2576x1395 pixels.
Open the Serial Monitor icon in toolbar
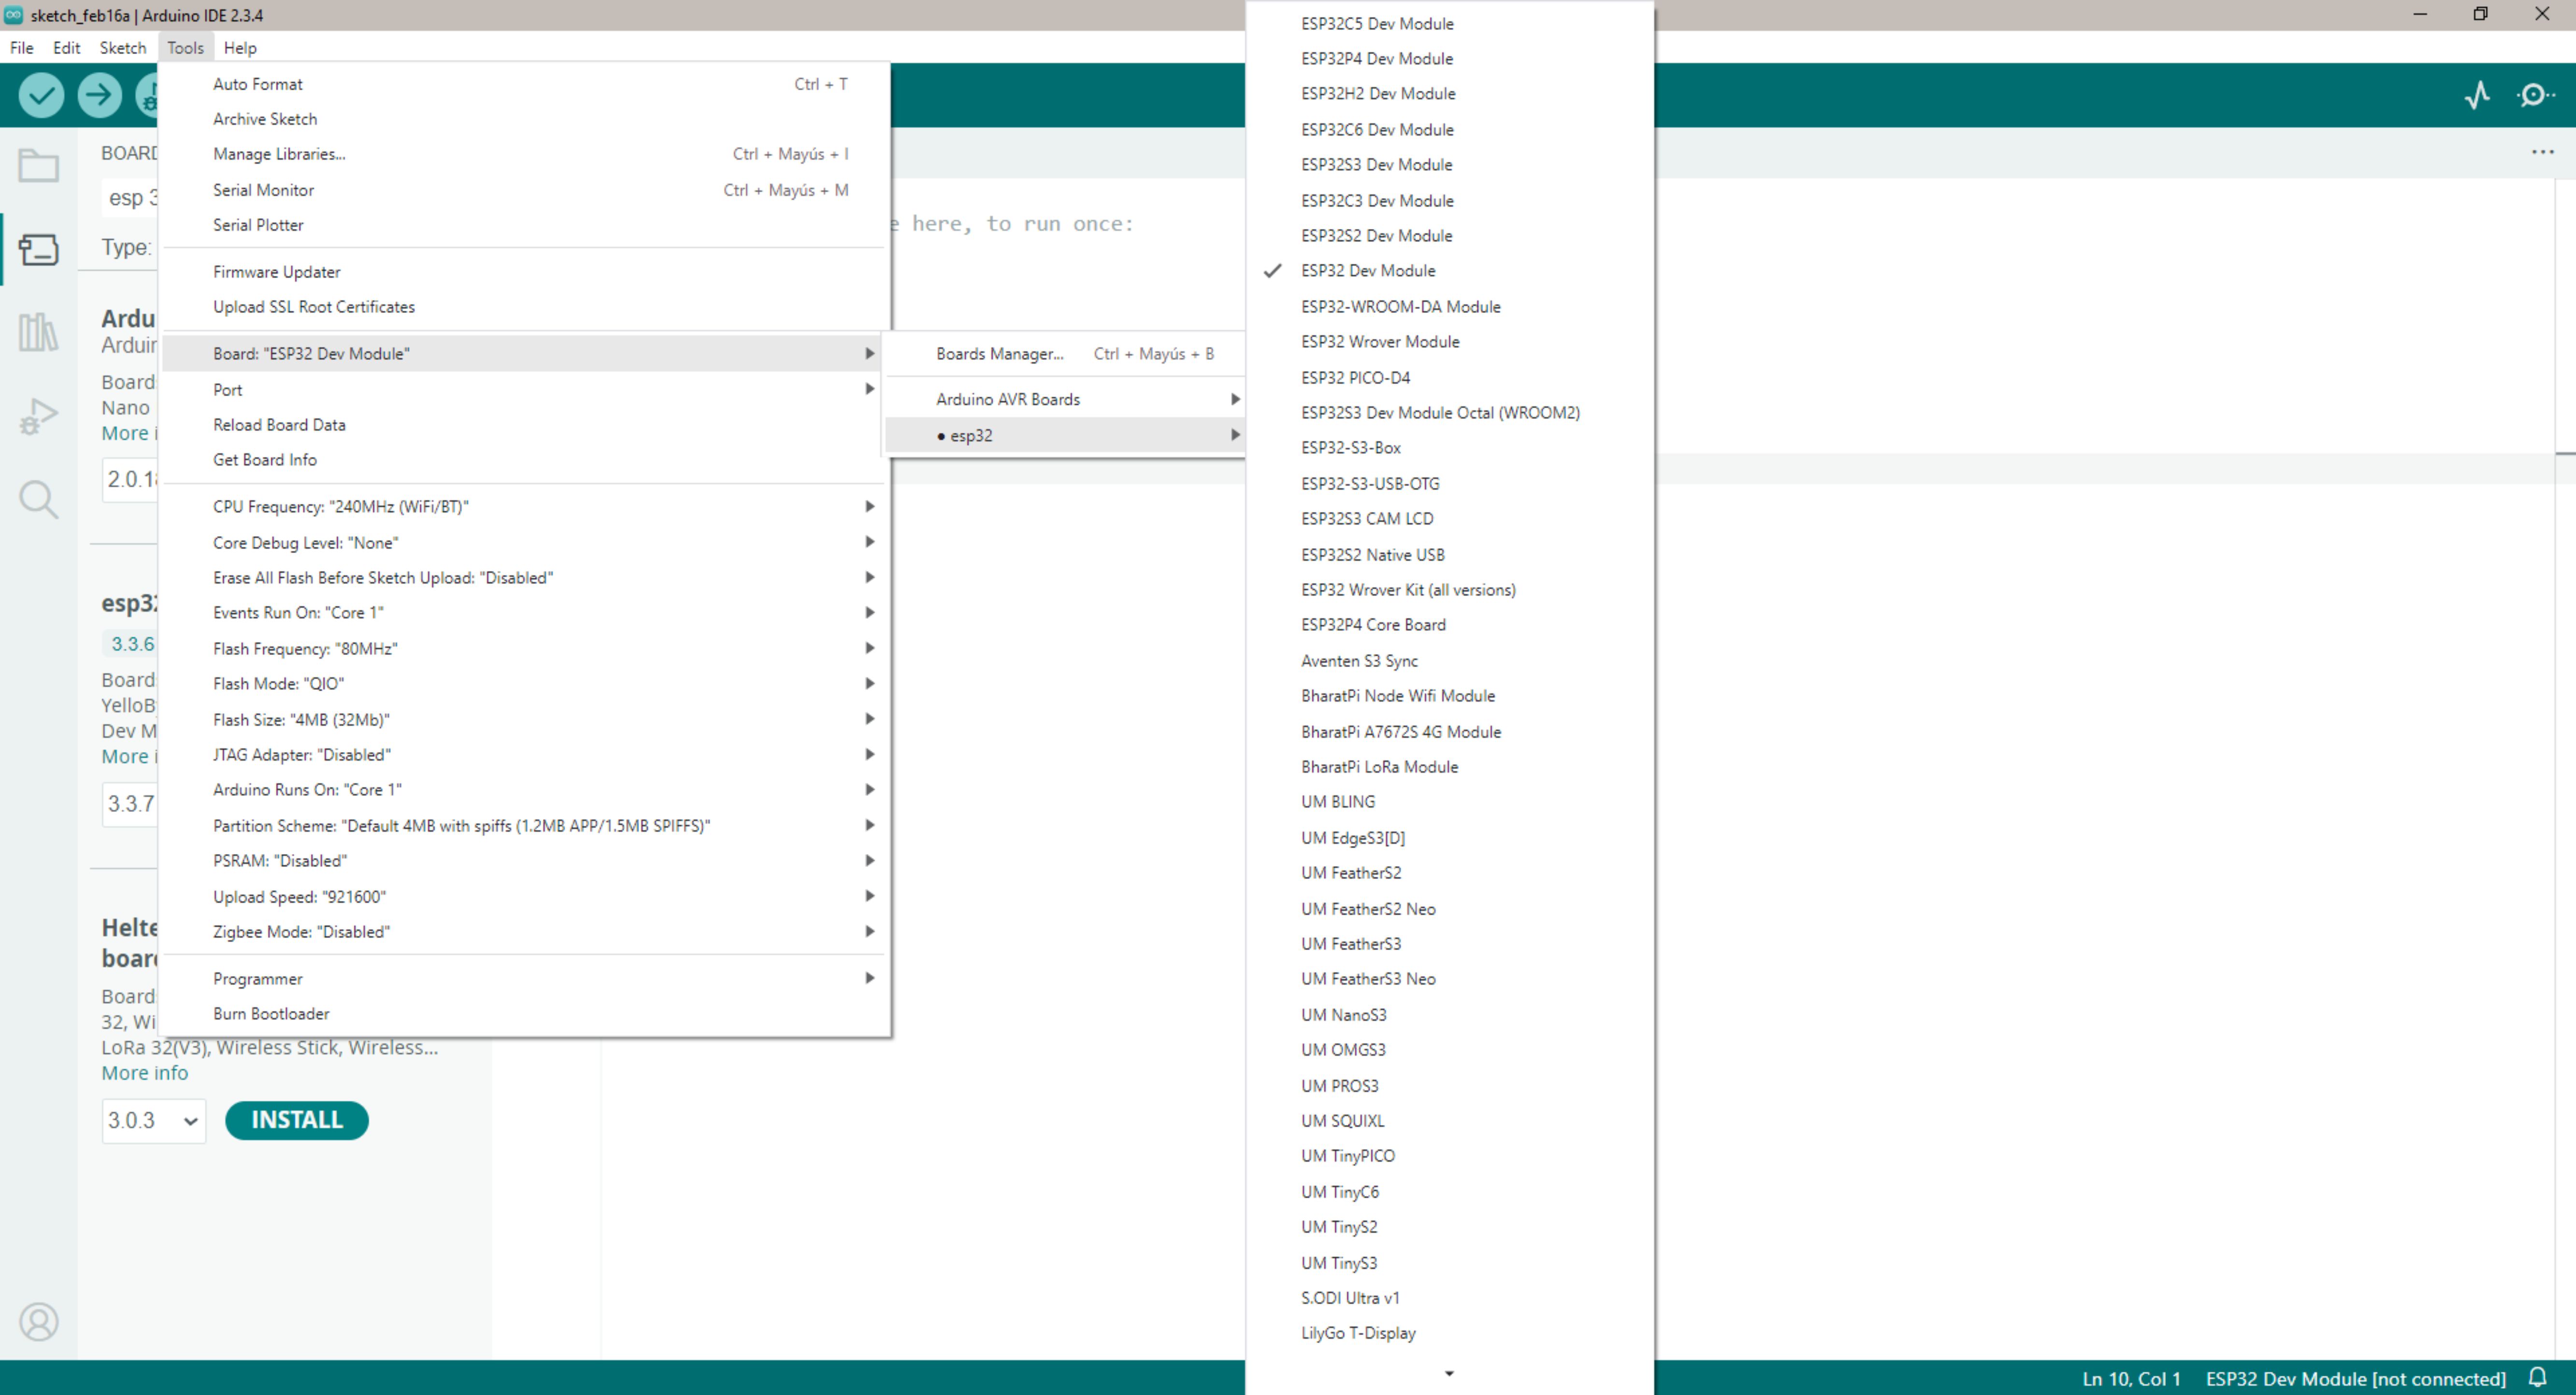pos(2535,95)
